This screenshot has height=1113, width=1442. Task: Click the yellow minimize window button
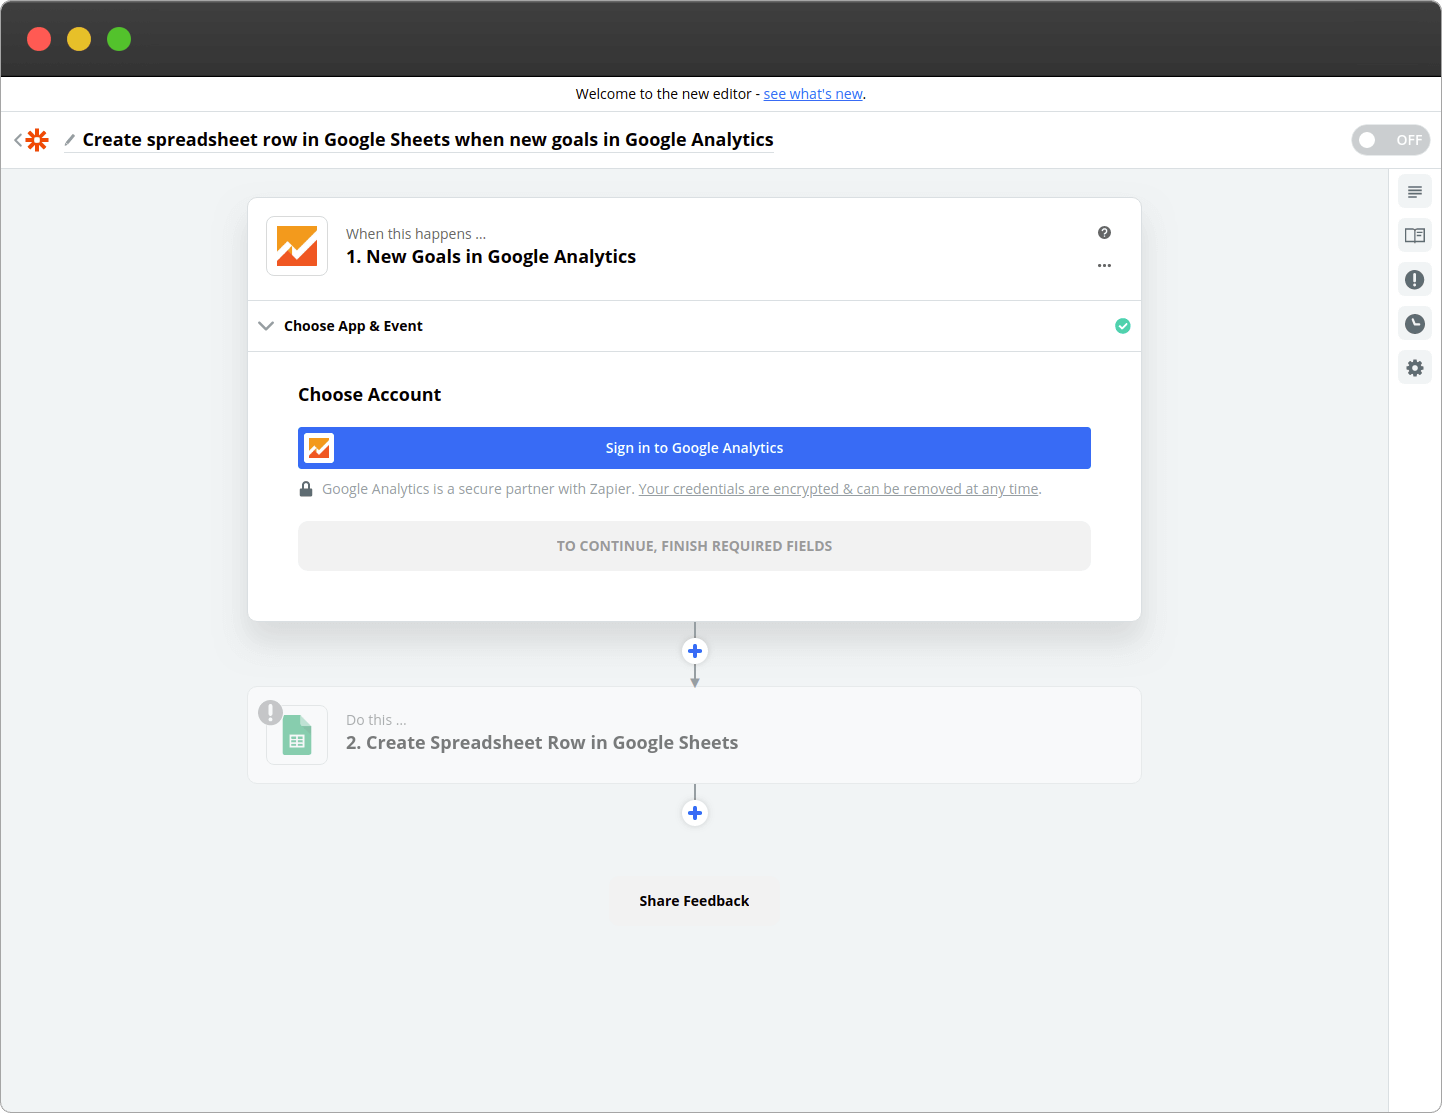click(x=79, y=39)
